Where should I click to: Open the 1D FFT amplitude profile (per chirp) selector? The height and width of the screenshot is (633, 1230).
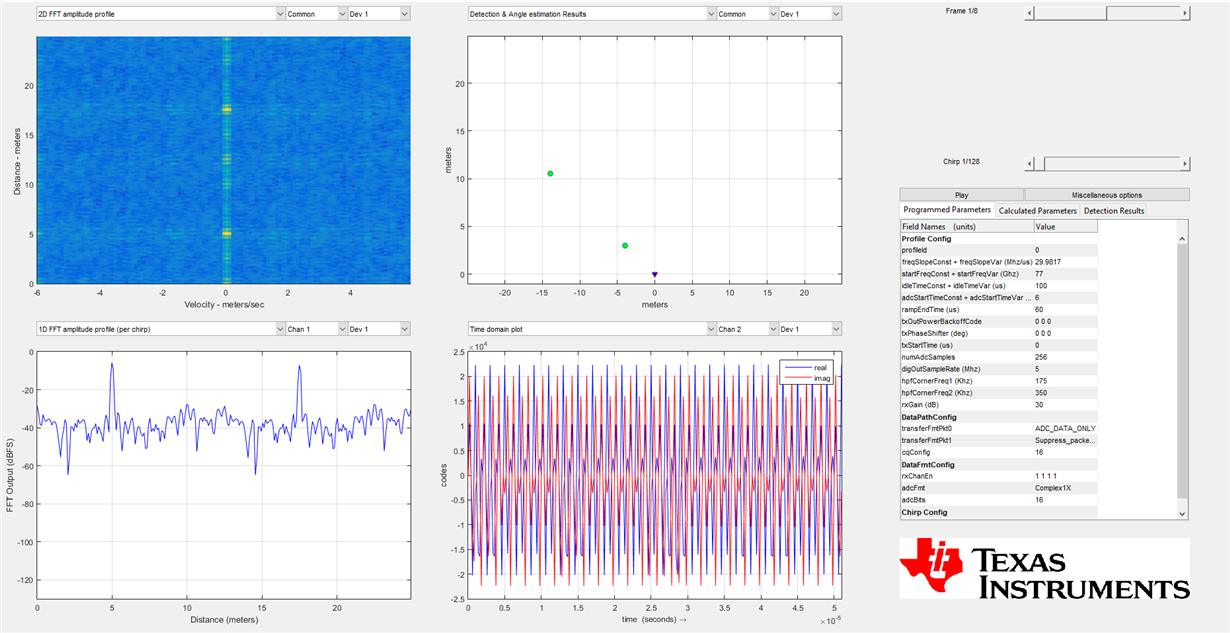point(160,328)
